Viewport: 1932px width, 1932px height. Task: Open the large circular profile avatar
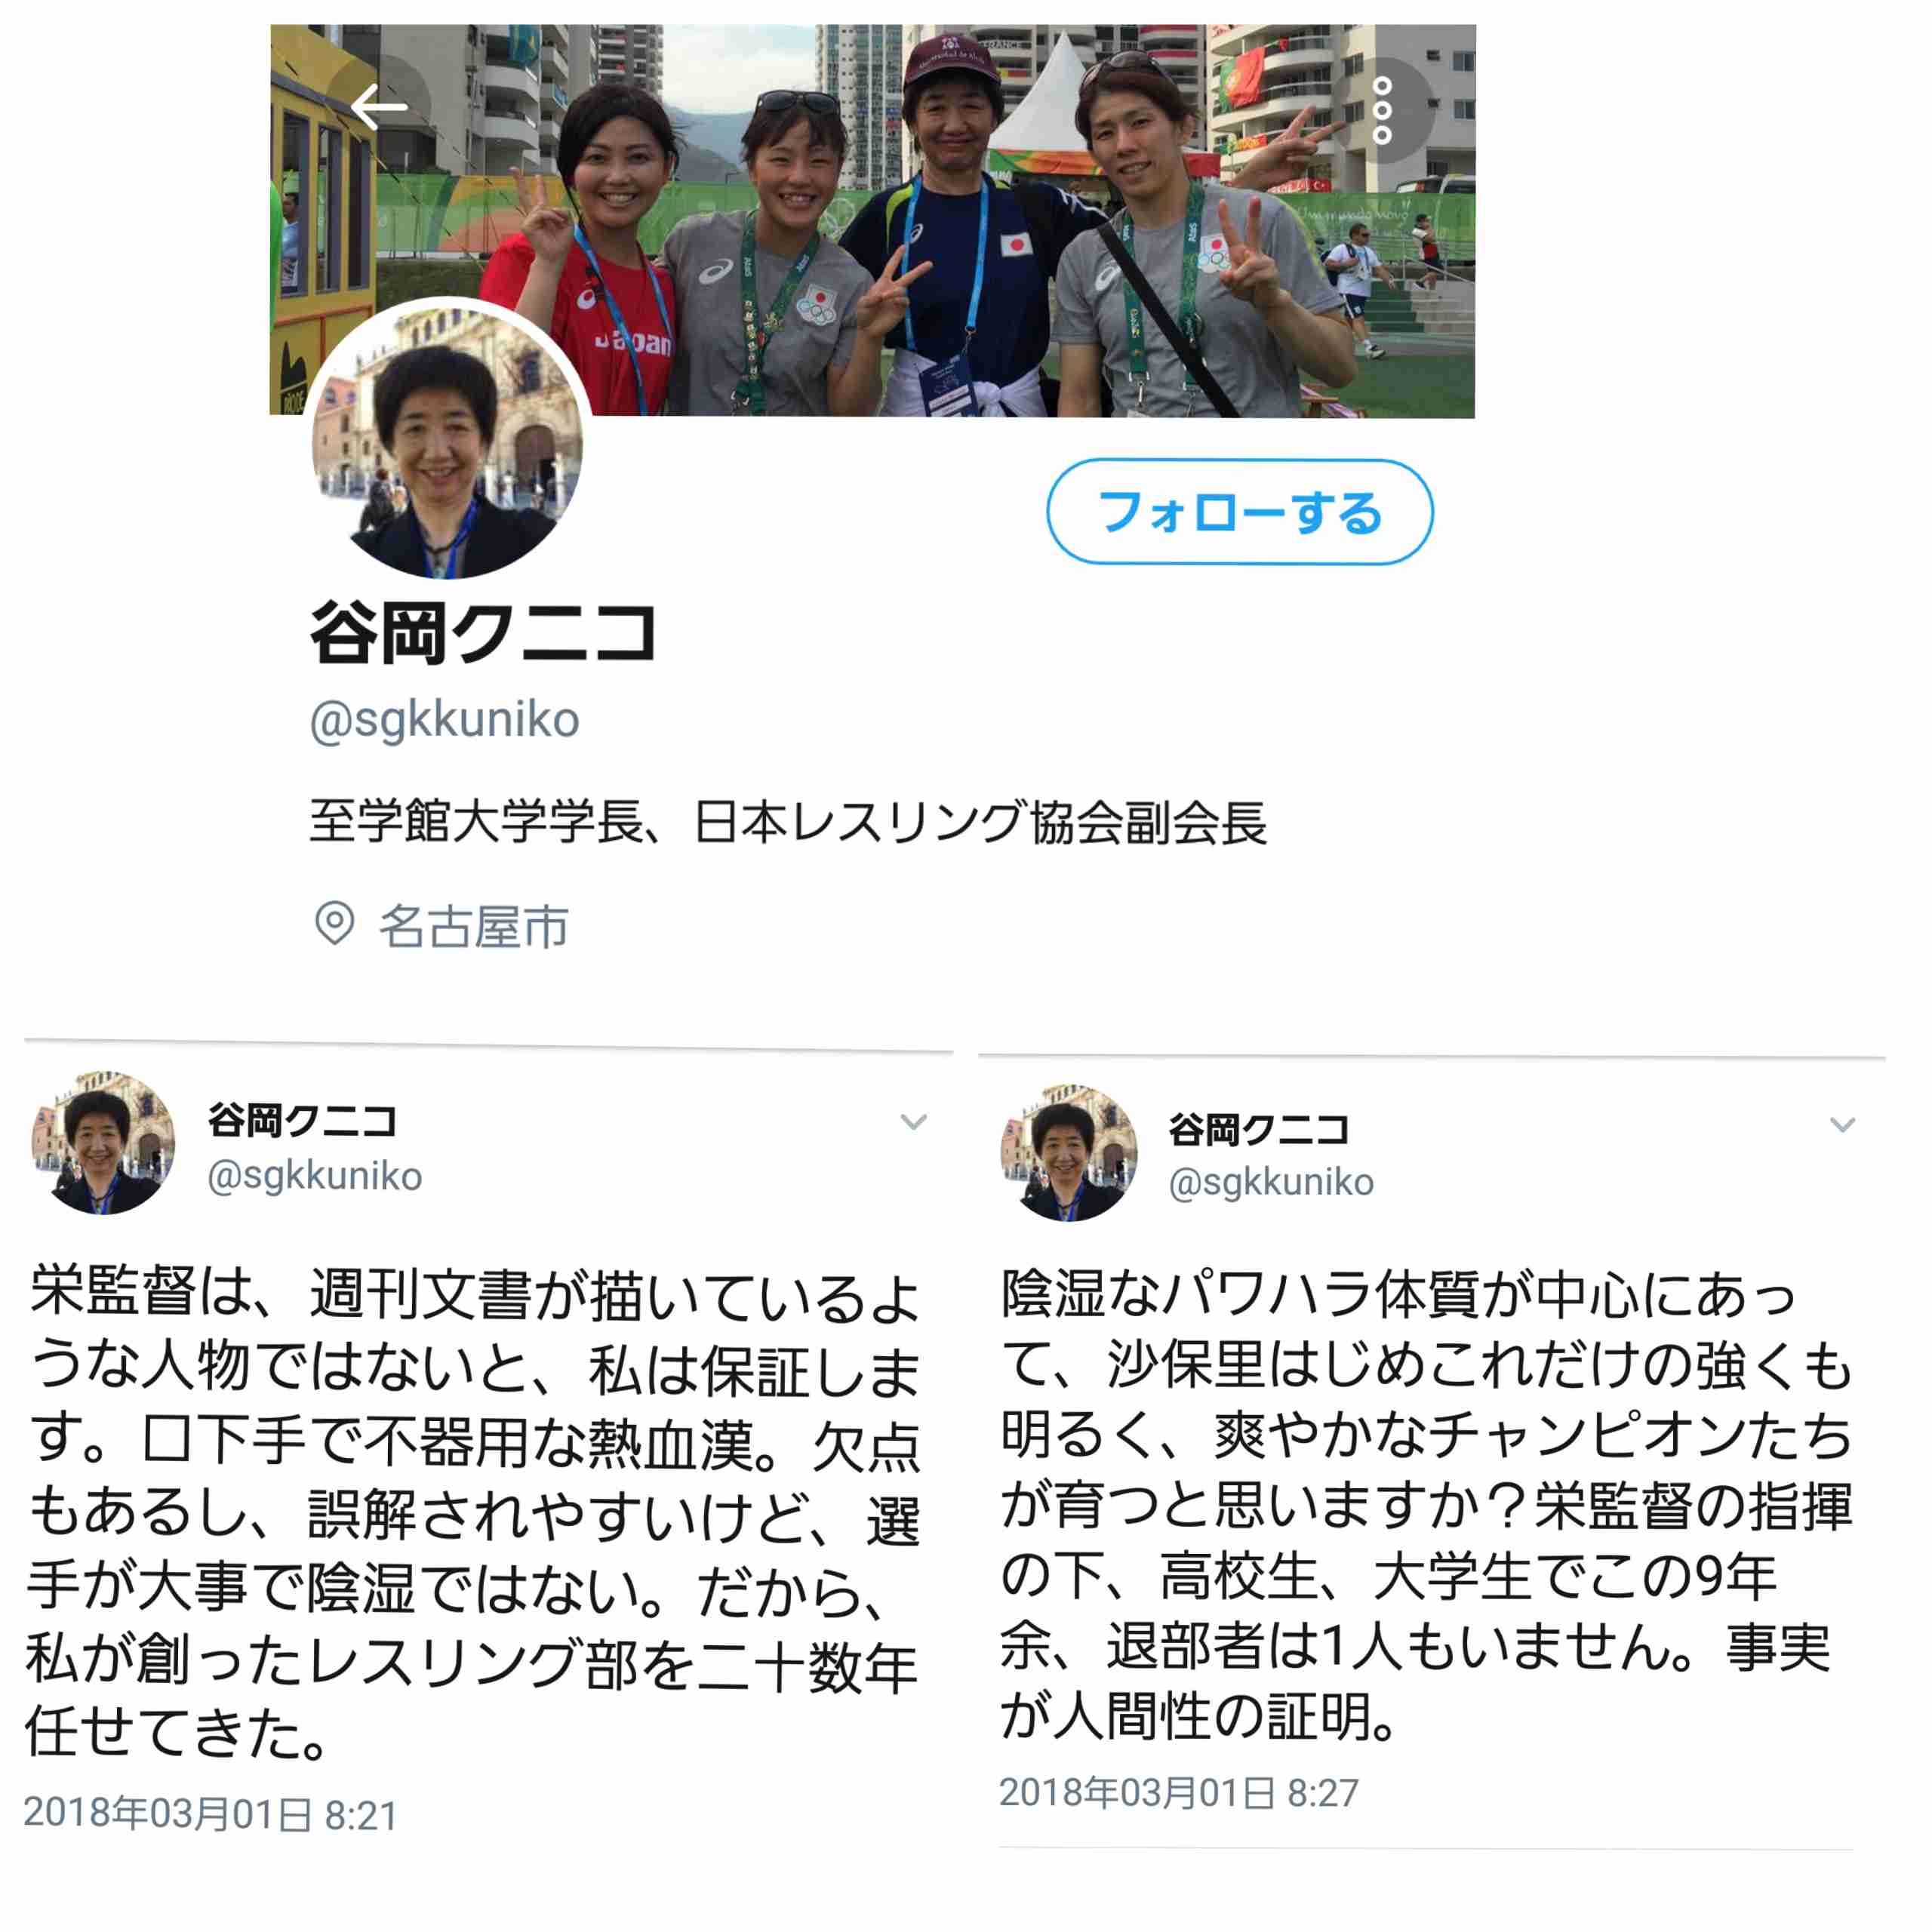447,442
